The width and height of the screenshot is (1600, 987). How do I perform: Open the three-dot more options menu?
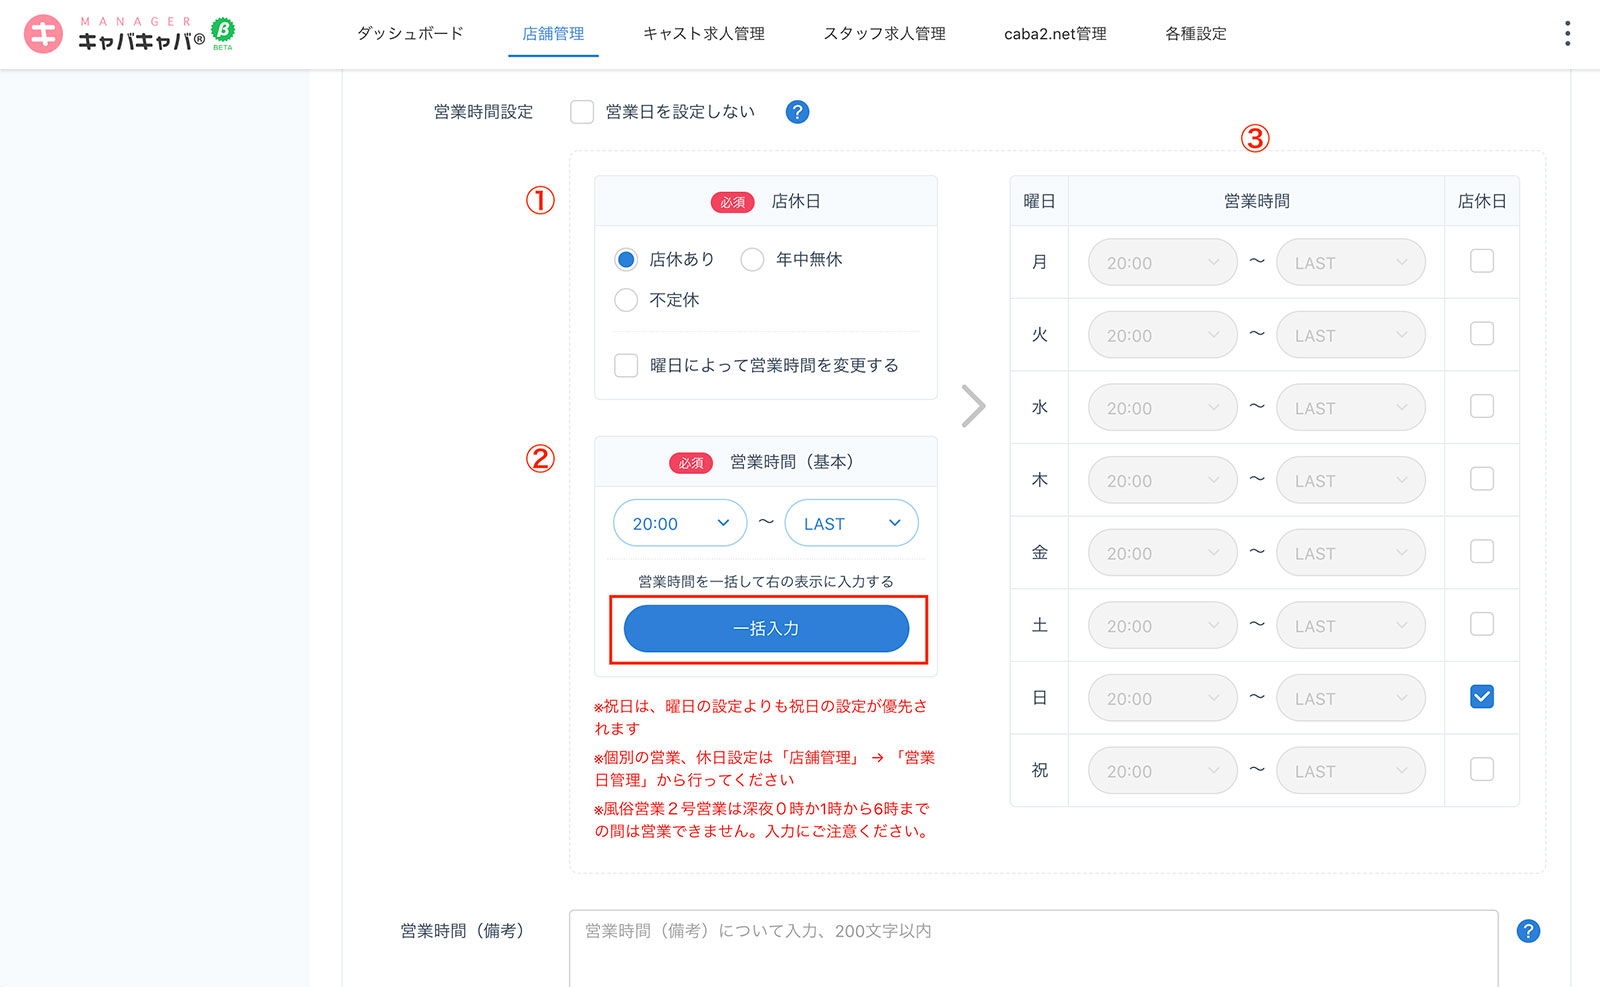pyautogui.click(x=1567, y=34)
